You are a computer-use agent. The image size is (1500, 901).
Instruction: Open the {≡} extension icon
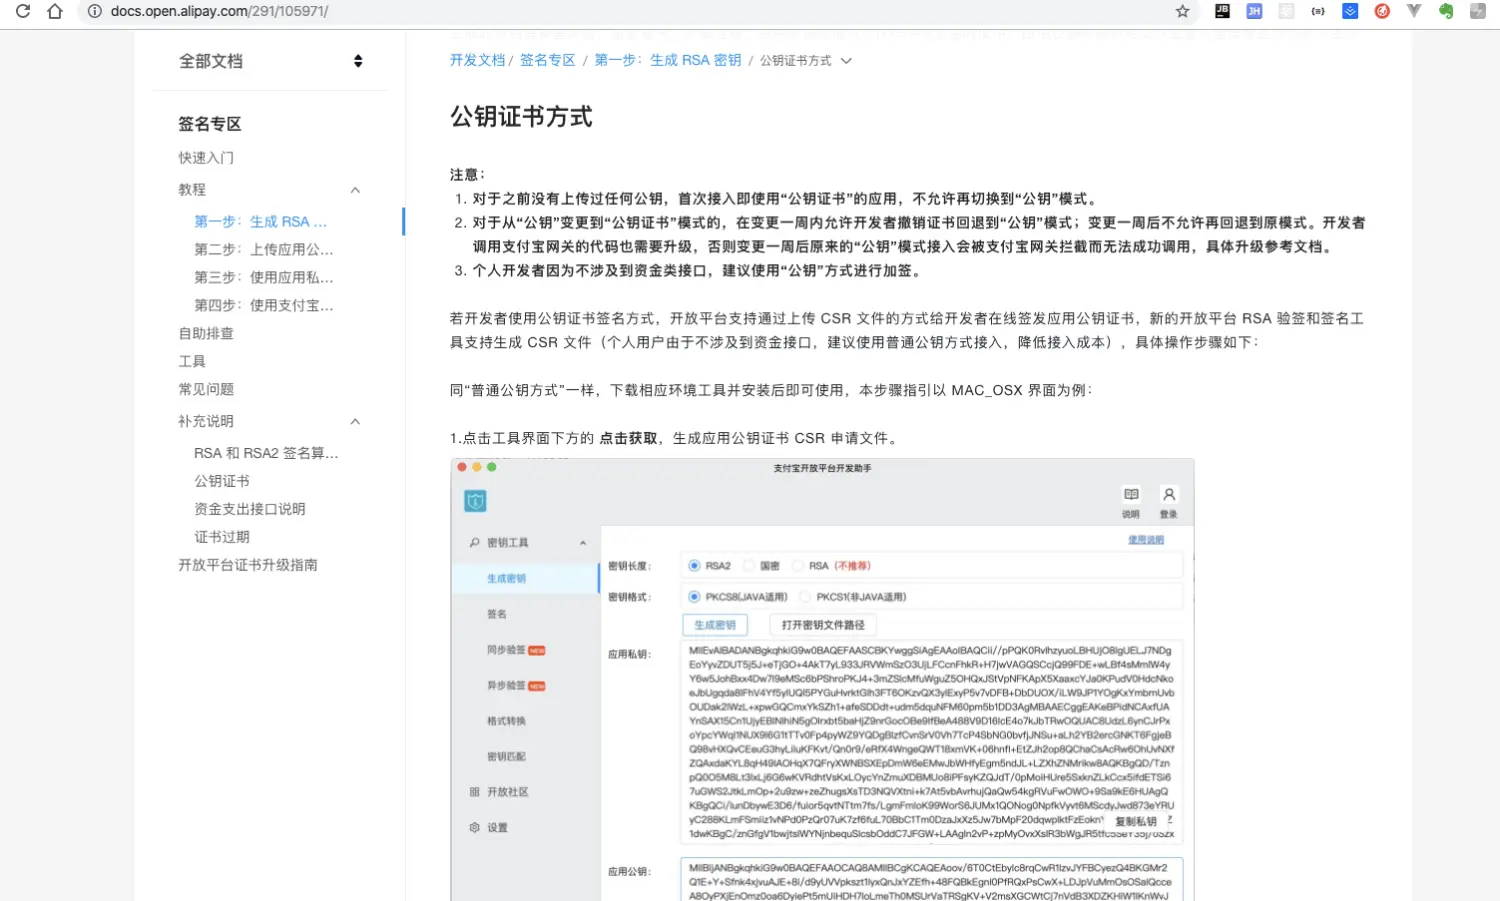pos(1318,11)
